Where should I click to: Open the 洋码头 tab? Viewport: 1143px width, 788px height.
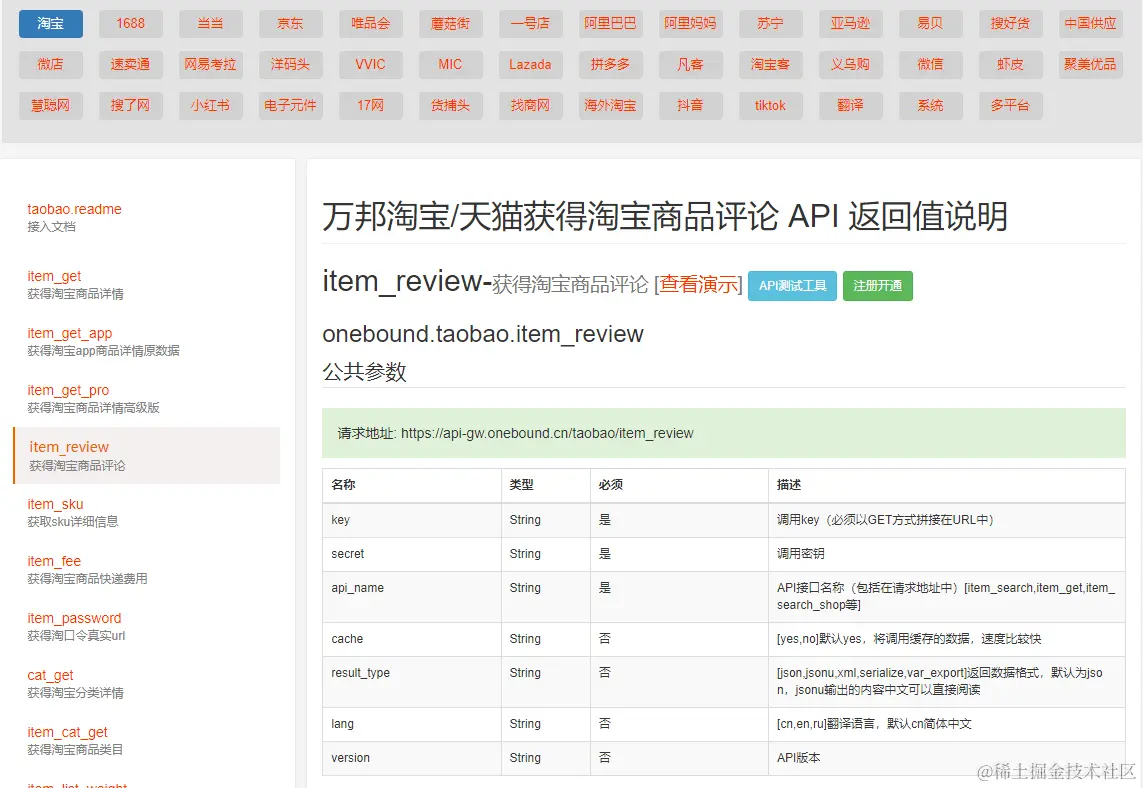(x=290, y=64)
